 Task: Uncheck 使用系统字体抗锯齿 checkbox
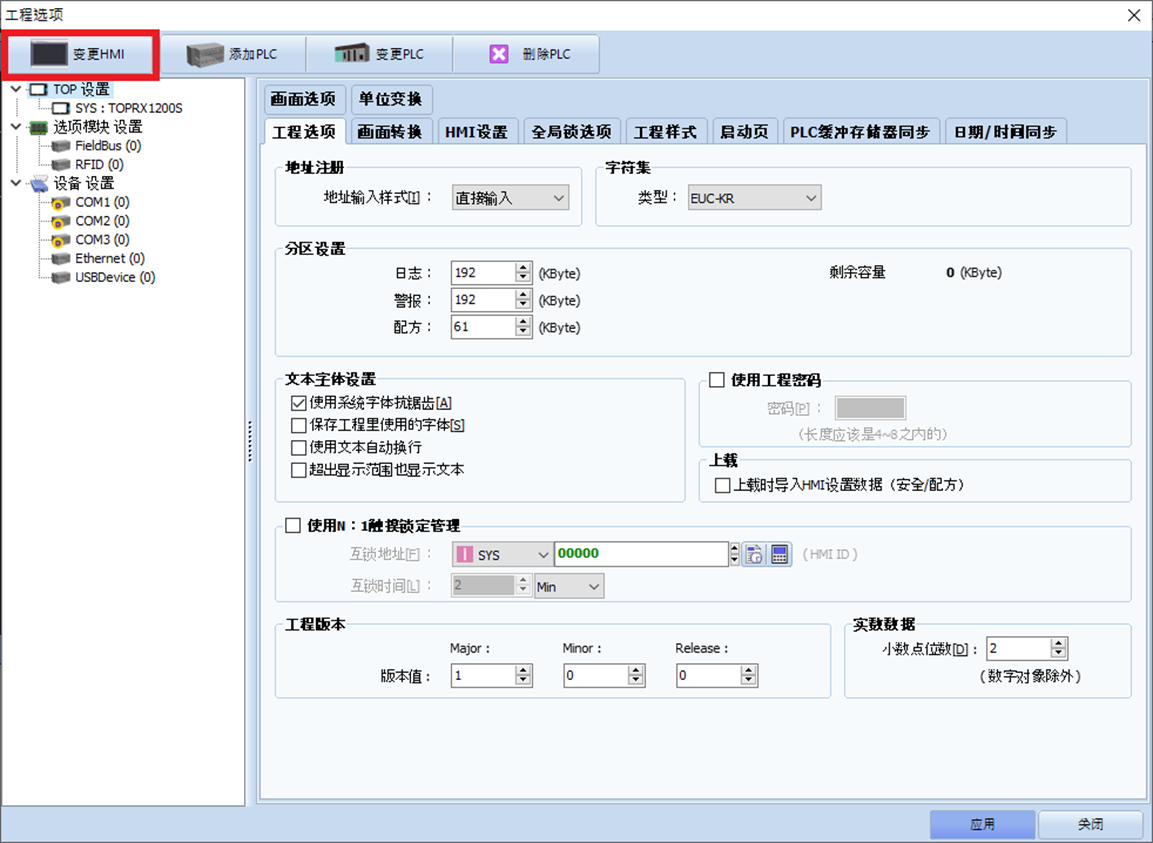298,403
